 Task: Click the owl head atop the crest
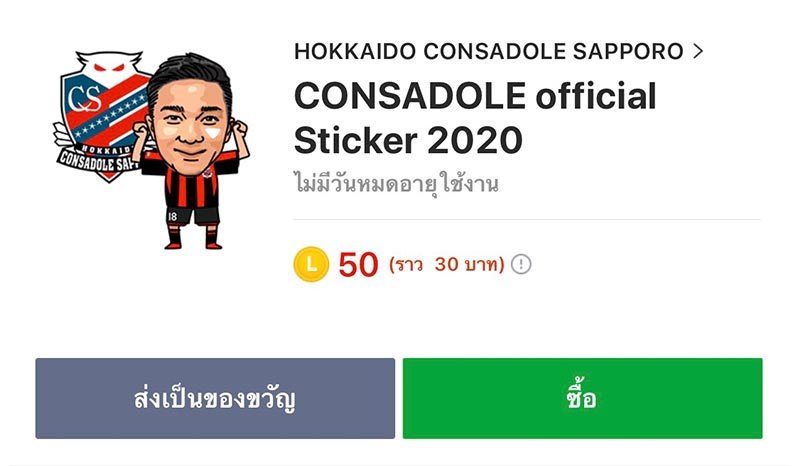(x=109, y=64)
